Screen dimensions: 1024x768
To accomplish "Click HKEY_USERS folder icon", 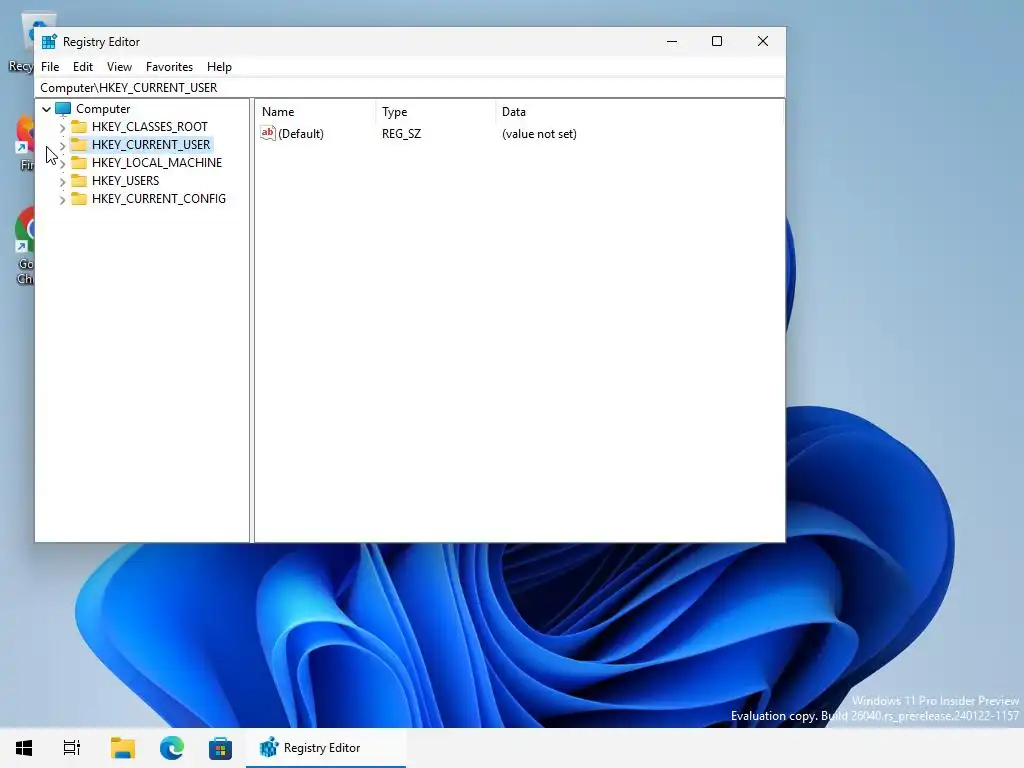I will click(x=79, y=180).
